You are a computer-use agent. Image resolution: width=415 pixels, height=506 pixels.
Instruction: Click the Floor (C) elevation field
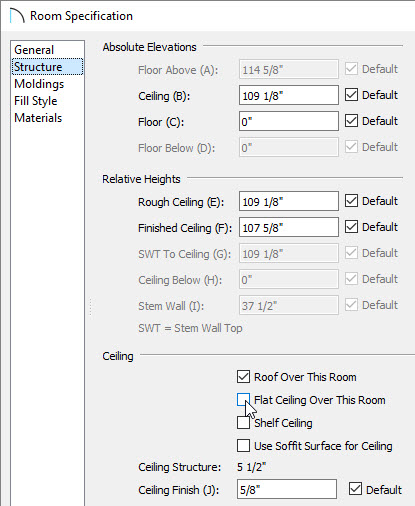pyautogui.click(x=289, y=121)
